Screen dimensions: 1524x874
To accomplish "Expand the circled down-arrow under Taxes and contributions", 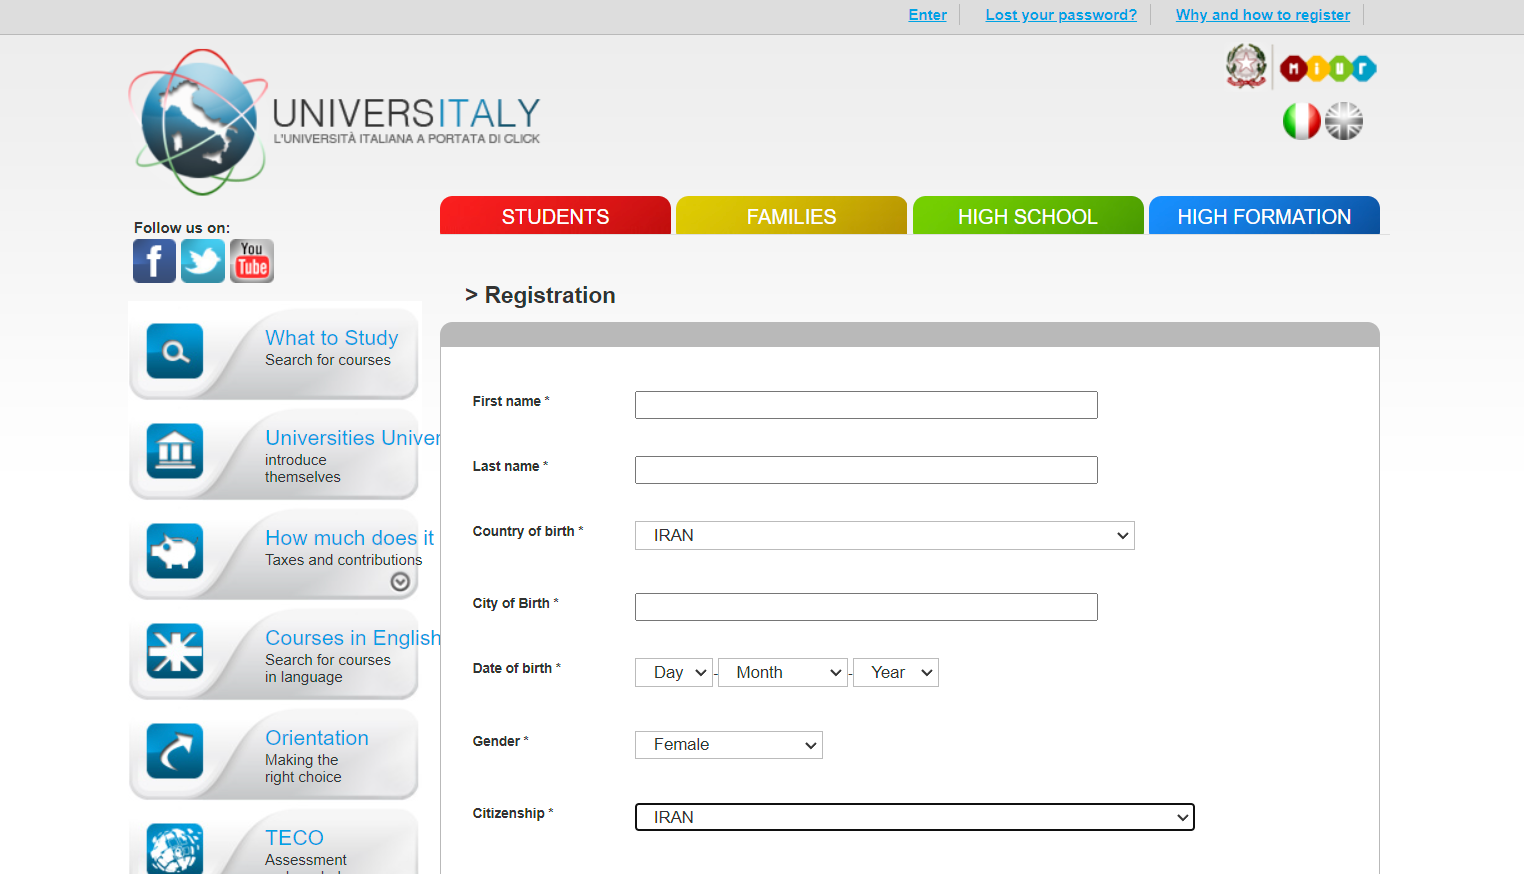I will [400, 582].
